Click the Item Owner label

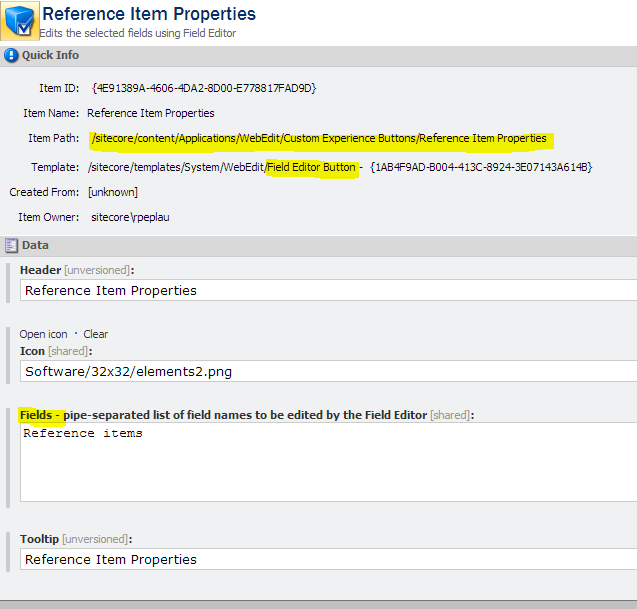49,217
